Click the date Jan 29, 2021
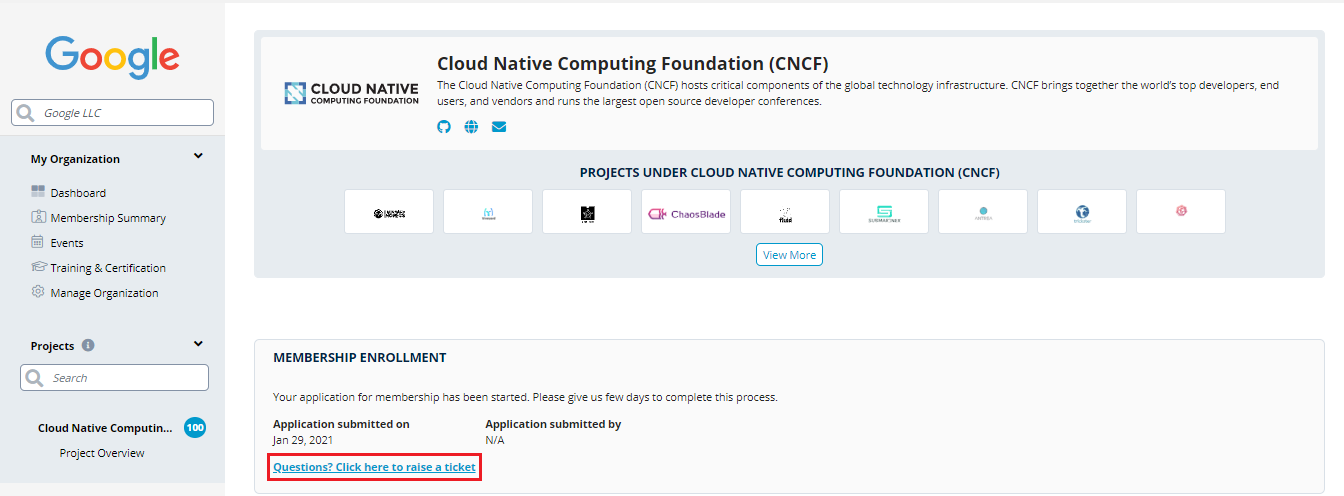The width and height of the screenshot is (1344, 496). 303,440
